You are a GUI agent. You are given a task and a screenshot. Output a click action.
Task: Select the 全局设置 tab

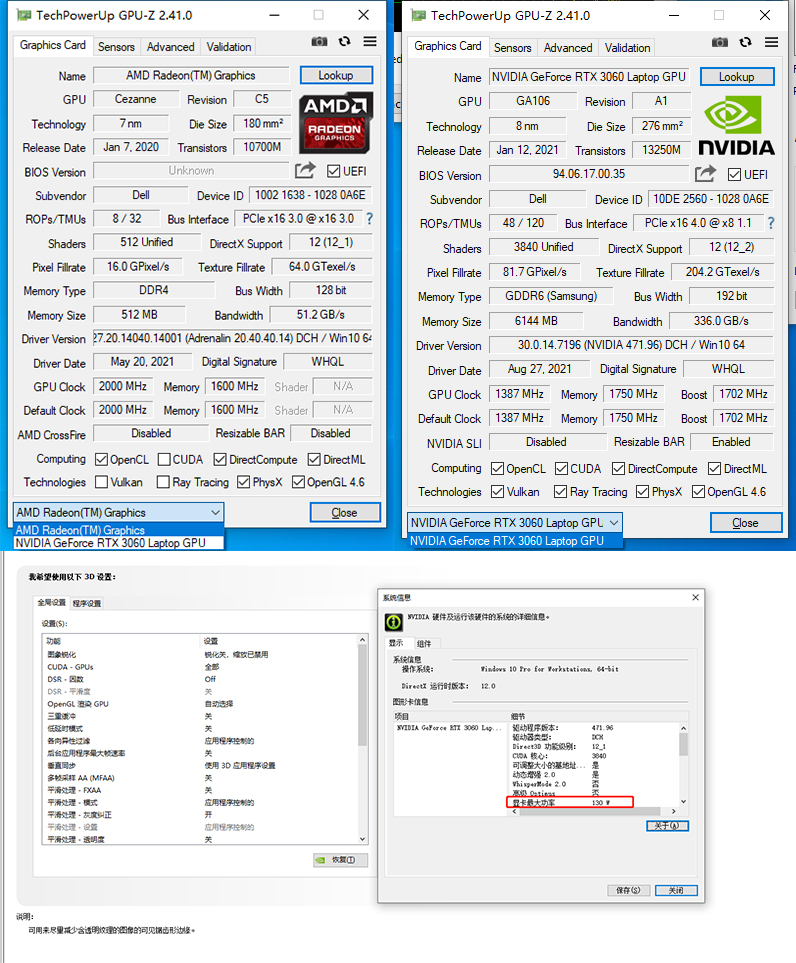point(52,602)
